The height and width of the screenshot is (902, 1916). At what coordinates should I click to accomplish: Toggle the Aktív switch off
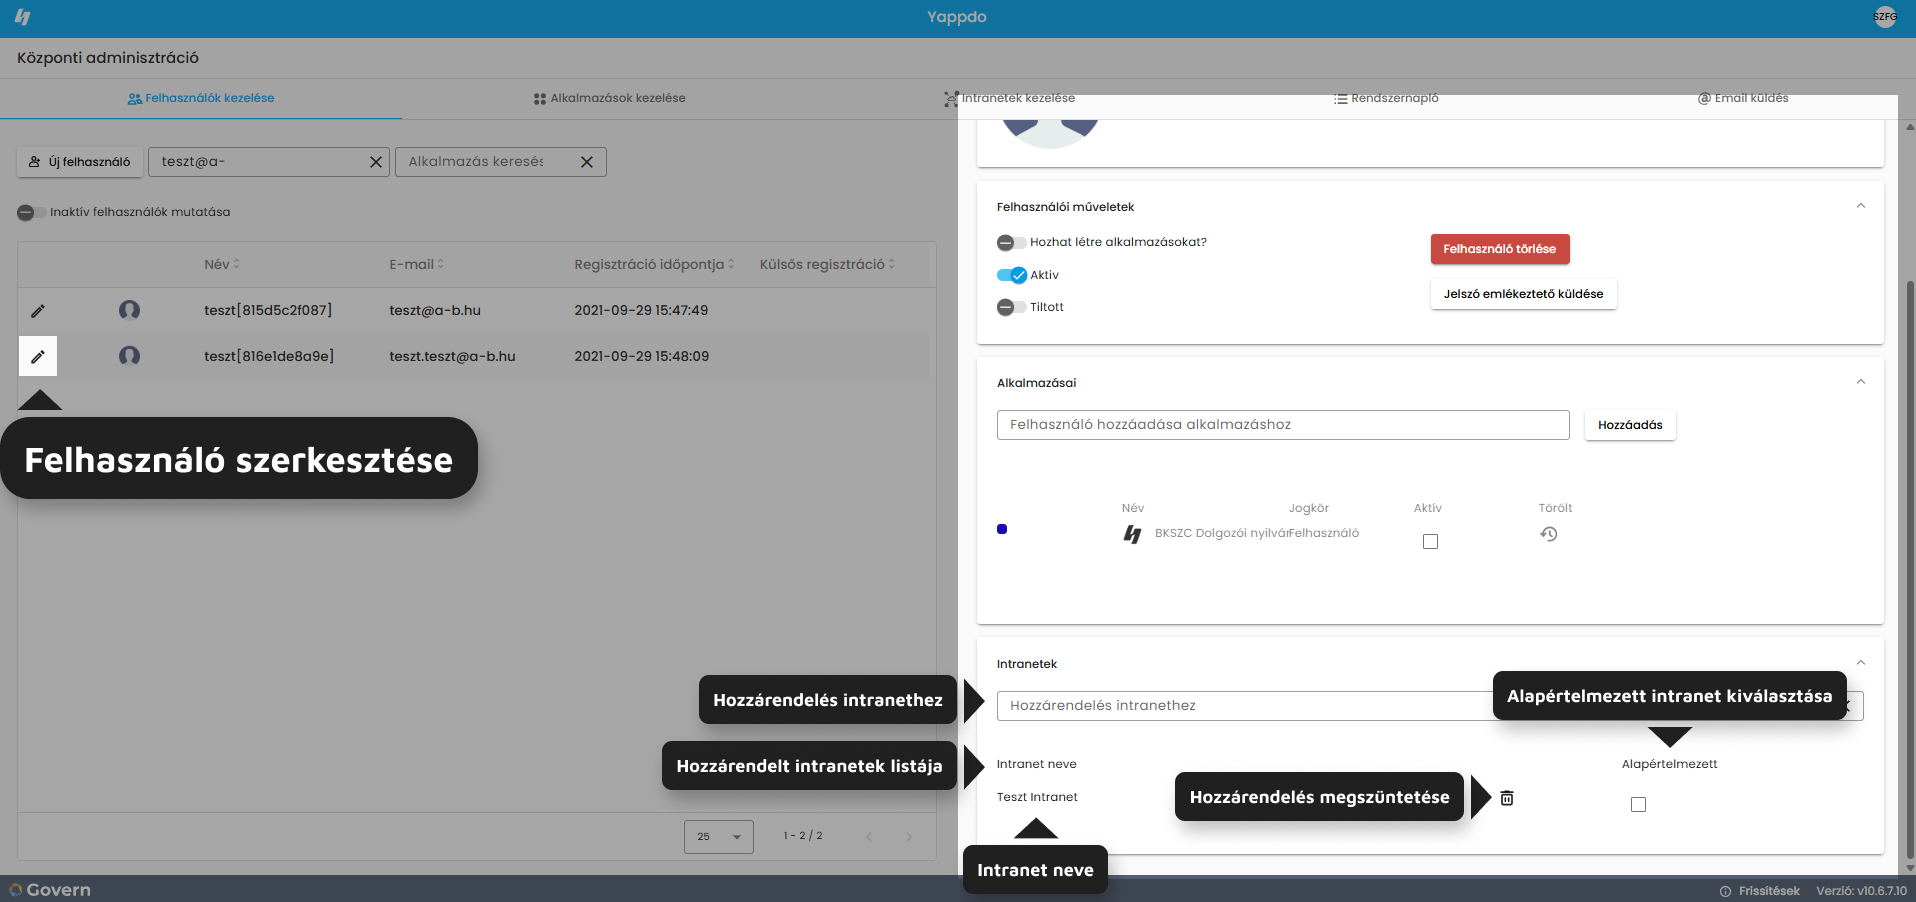click(1012, 275)
